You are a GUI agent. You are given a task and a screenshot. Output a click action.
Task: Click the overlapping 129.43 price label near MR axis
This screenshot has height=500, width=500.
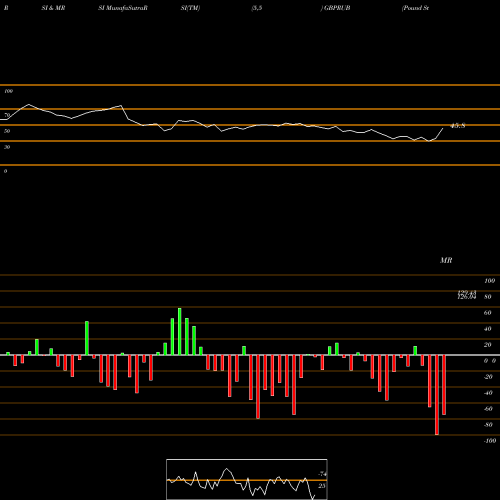pos(466,292)
